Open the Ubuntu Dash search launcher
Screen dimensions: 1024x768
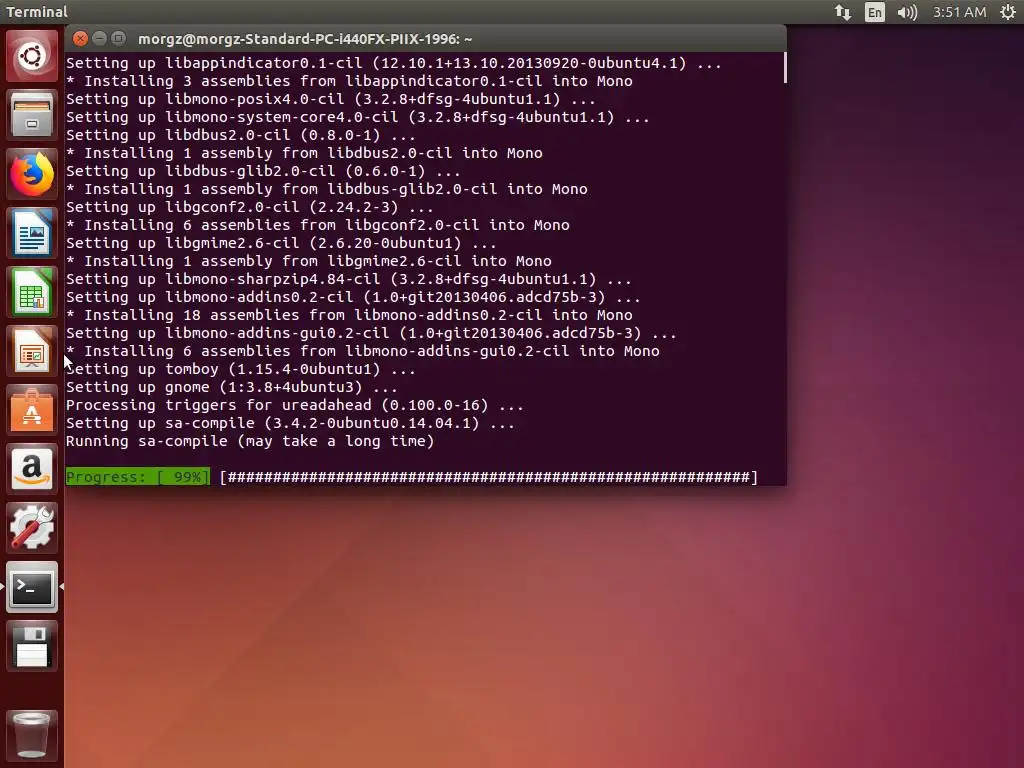click(x=31, y=56)
